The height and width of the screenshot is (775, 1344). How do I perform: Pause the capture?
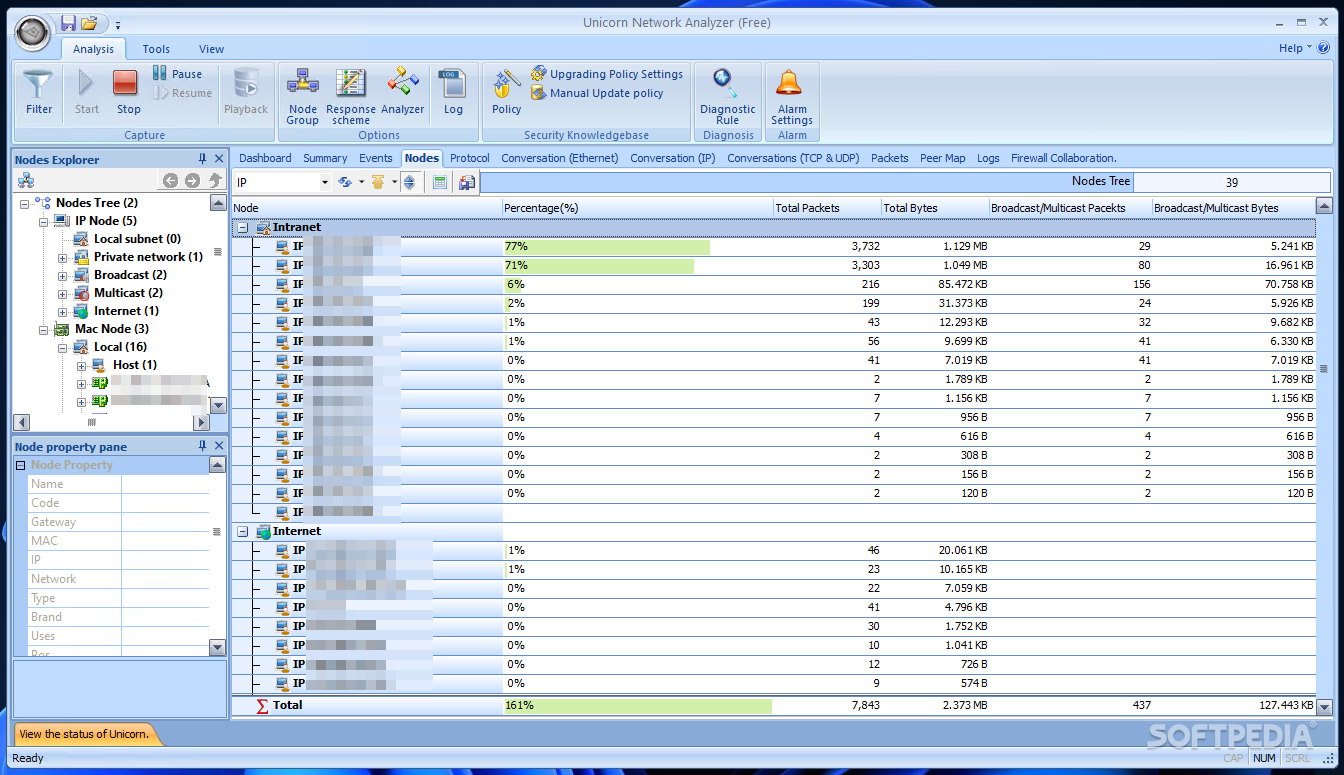(x=177, y=74)
